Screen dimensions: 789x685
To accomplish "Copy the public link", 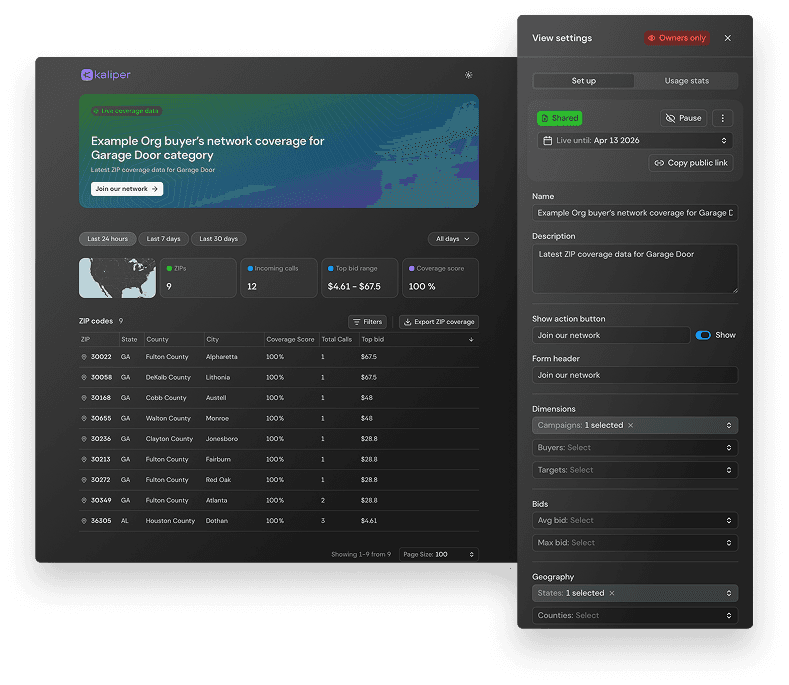I will 691,163.
